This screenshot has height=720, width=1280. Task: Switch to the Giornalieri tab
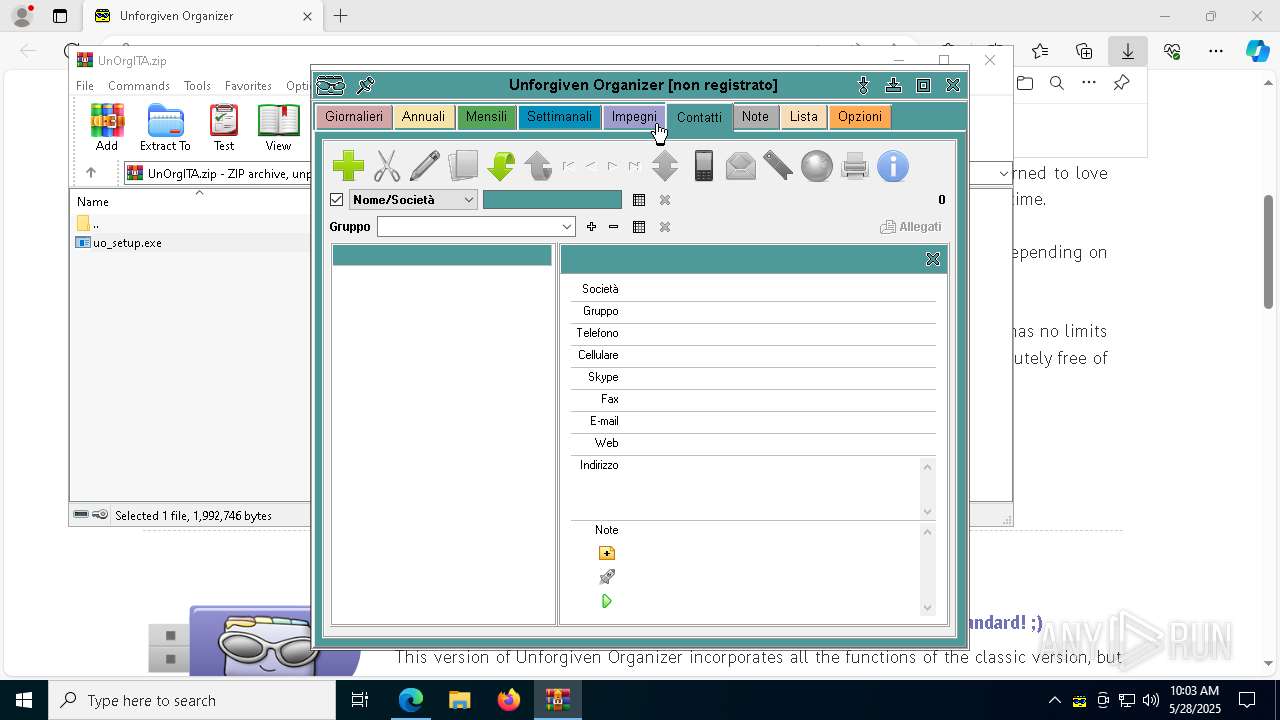pyautogui.click(x=354, y=117)
